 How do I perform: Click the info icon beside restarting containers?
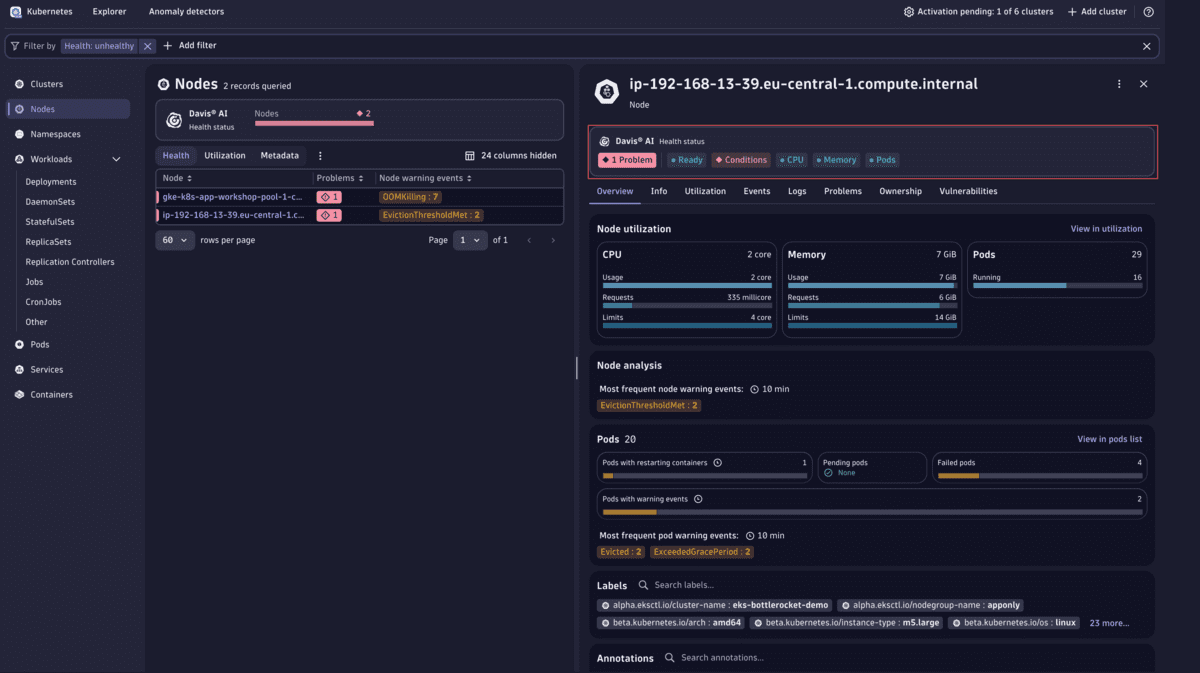717,463
